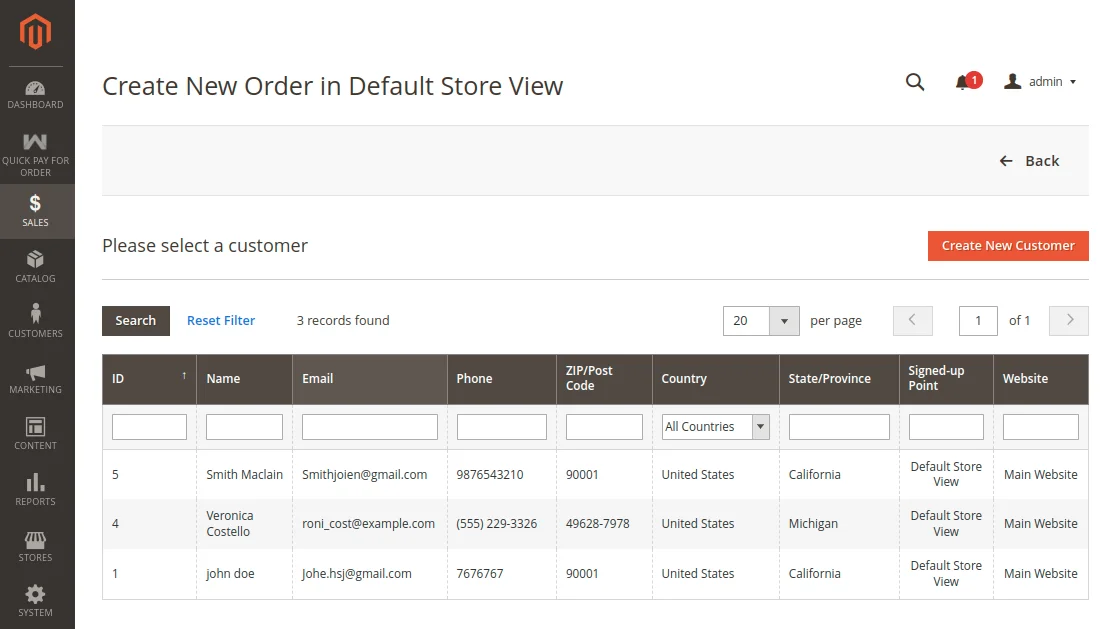Change records per page dropdown
This screenshot has height=629, width=1116.
[760, 320]
